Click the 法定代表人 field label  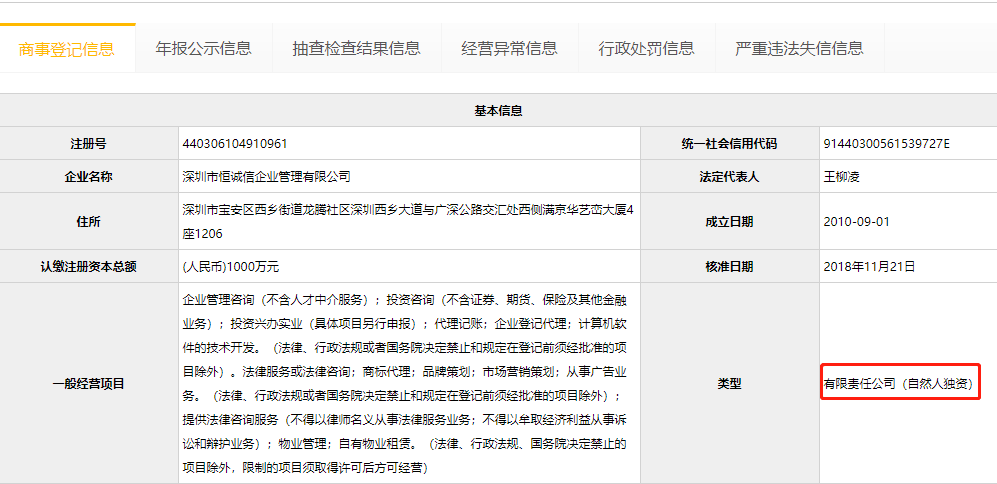[x=728, y=177]
